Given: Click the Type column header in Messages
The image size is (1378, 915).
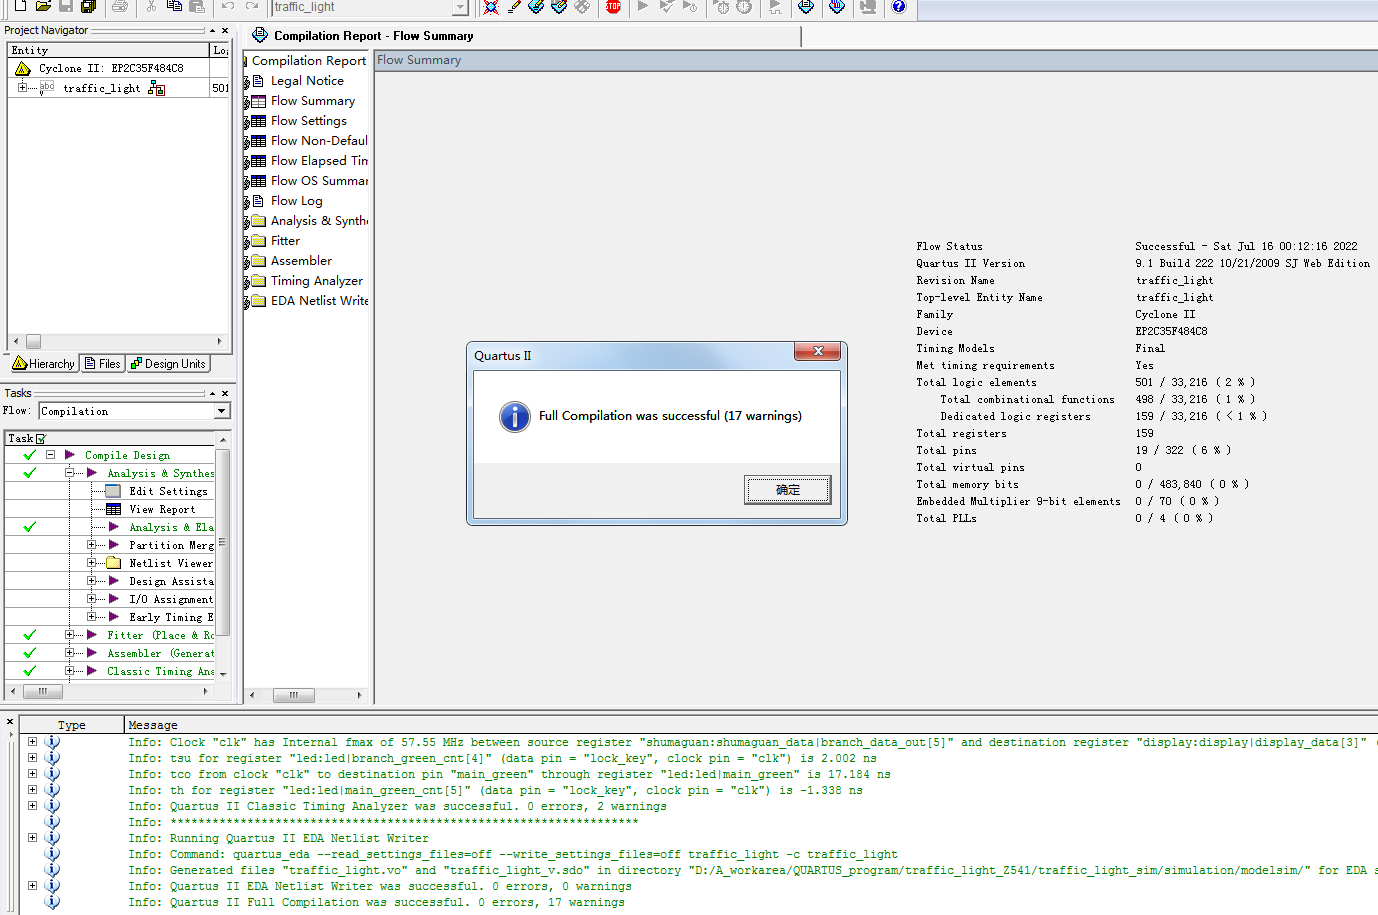Looking at the screenshot, I should [72, 725].
